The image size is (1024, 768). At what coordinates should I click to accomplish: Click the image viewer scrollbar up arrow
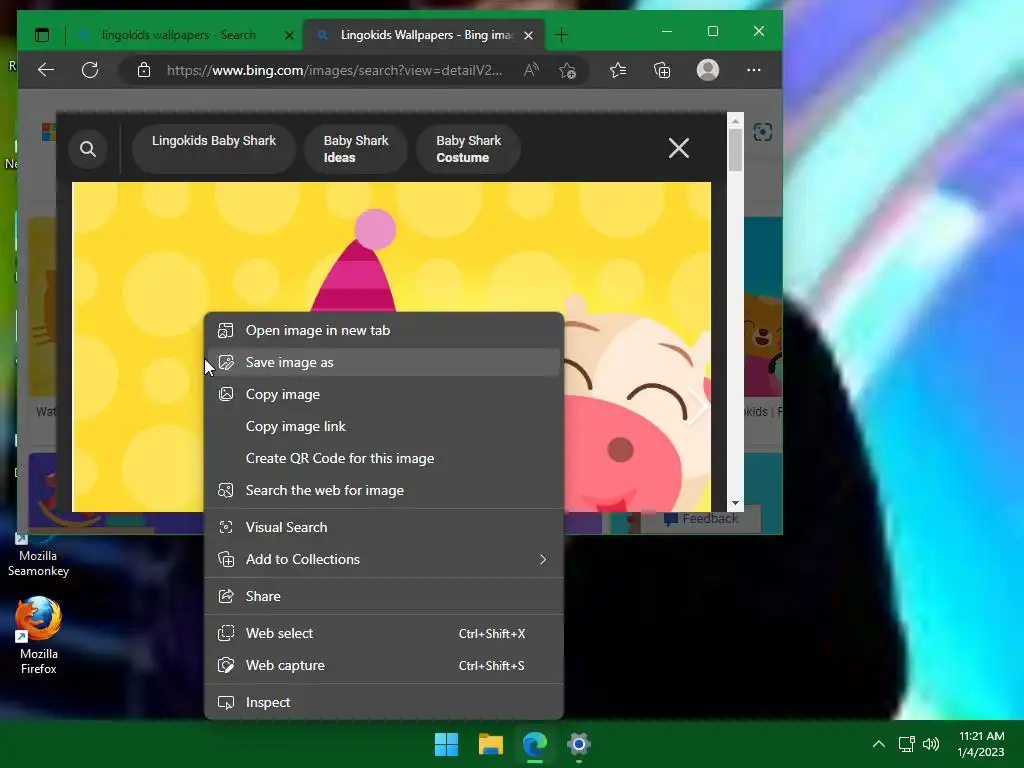point(735,121)
